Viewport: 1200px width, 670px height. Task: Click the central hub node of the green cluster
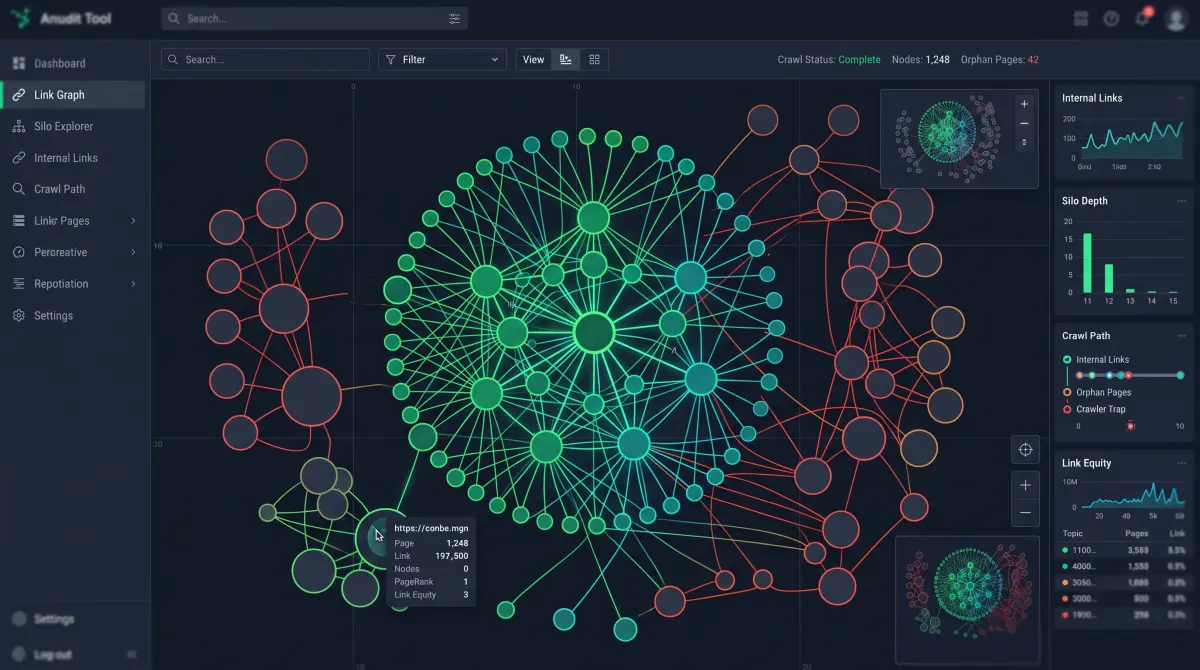pos(593,332)
